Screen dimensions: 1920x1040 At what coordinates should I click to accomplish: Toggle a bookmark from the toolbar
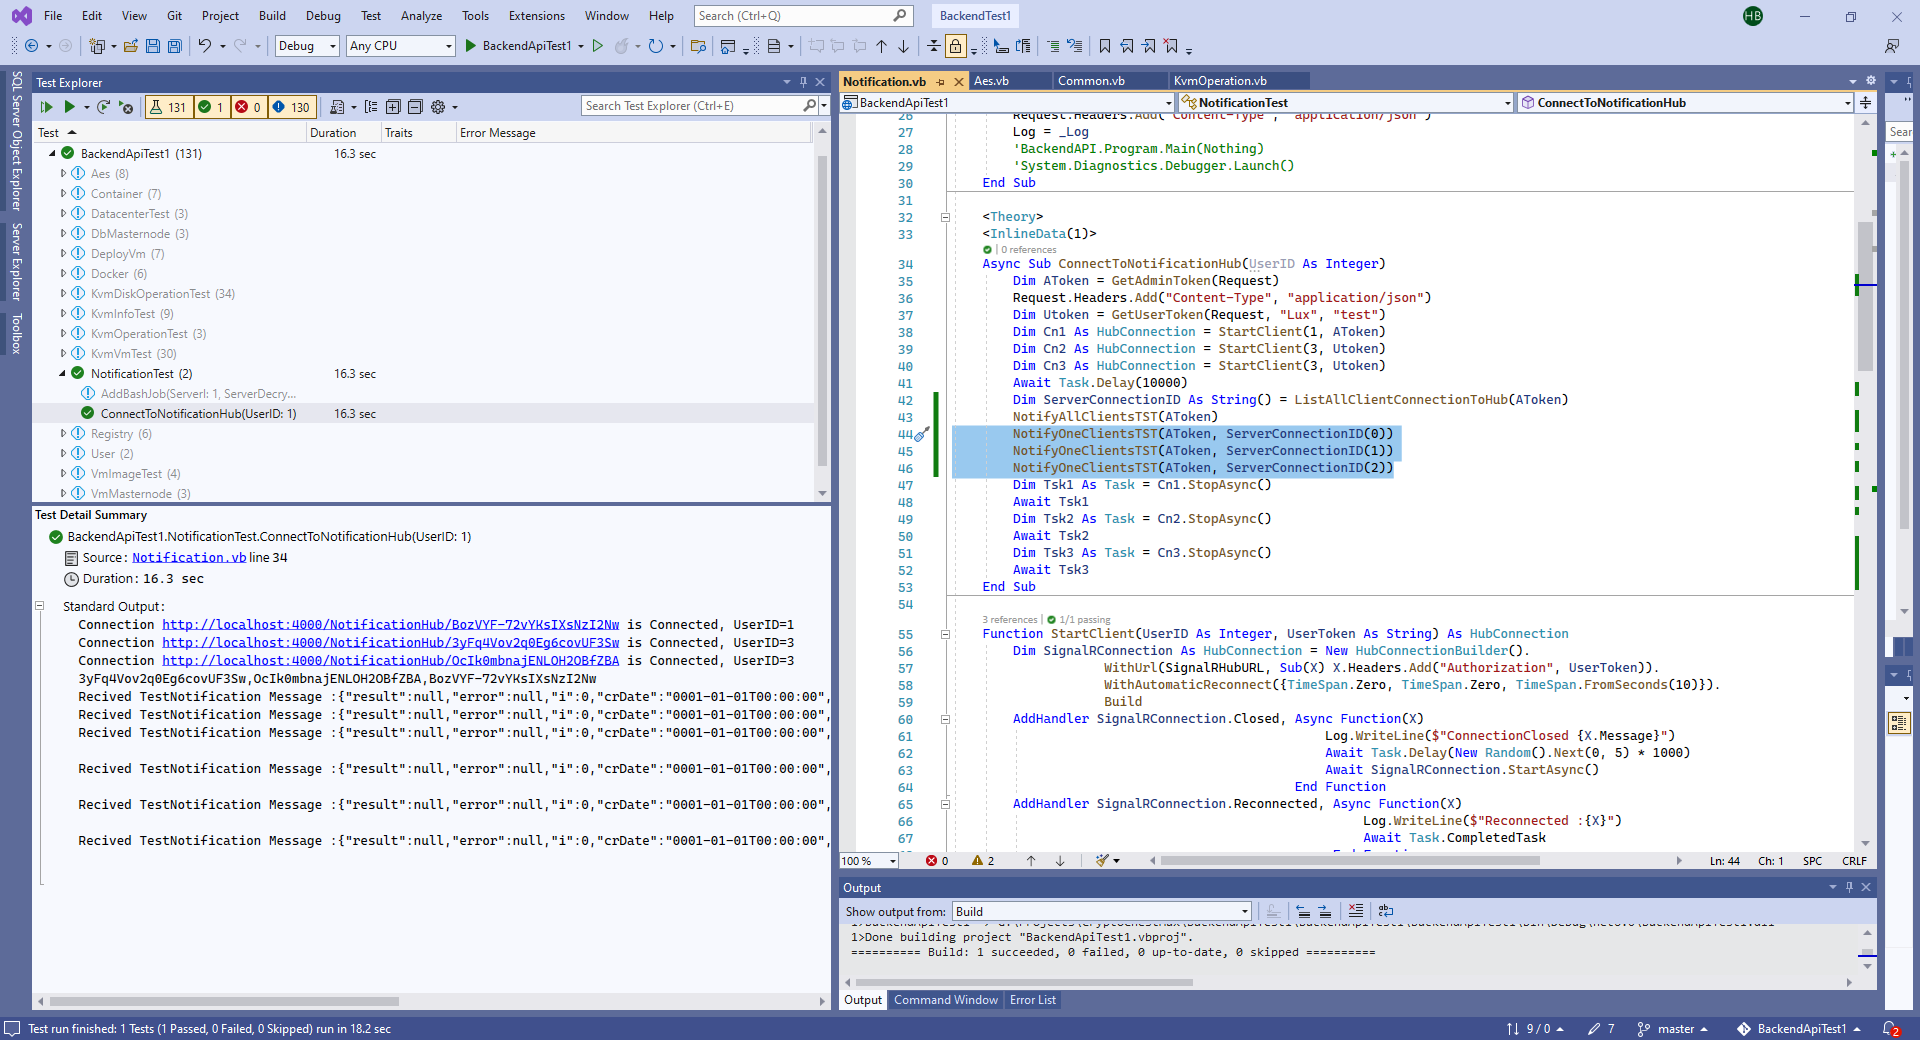pyautogui.click(x=1104, y=46)
